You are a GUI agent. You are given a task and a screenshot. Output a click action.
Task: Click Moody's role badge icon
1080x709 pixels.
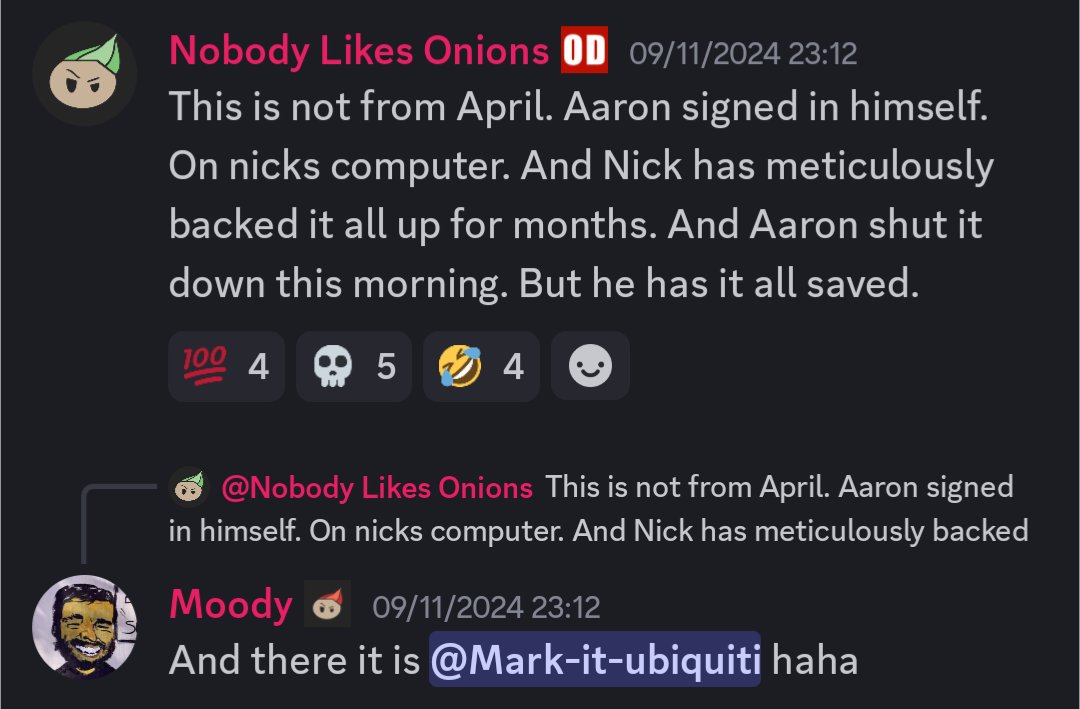[328, 604]
